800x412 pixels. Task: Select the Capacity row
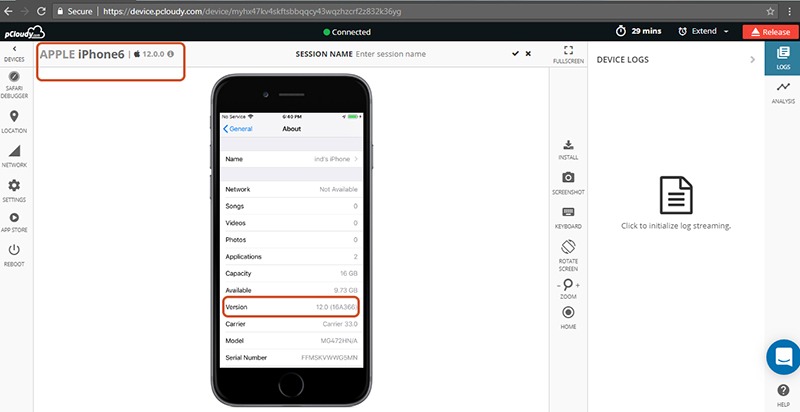point(291,273)
